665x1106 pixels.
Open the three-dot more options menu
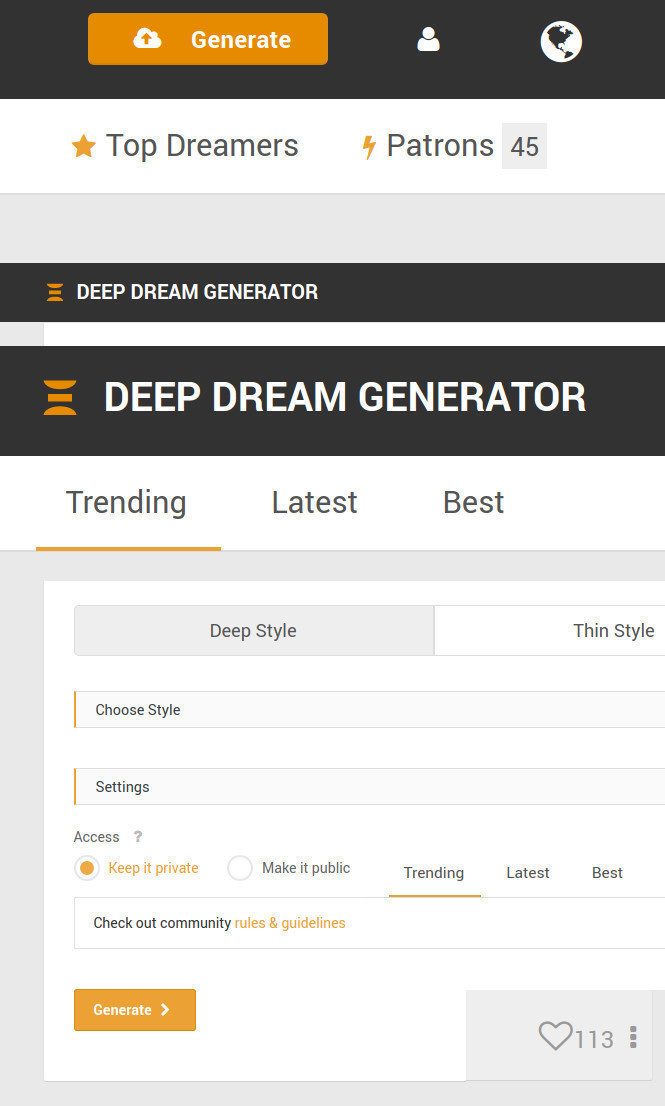[x=633, y=1038]
